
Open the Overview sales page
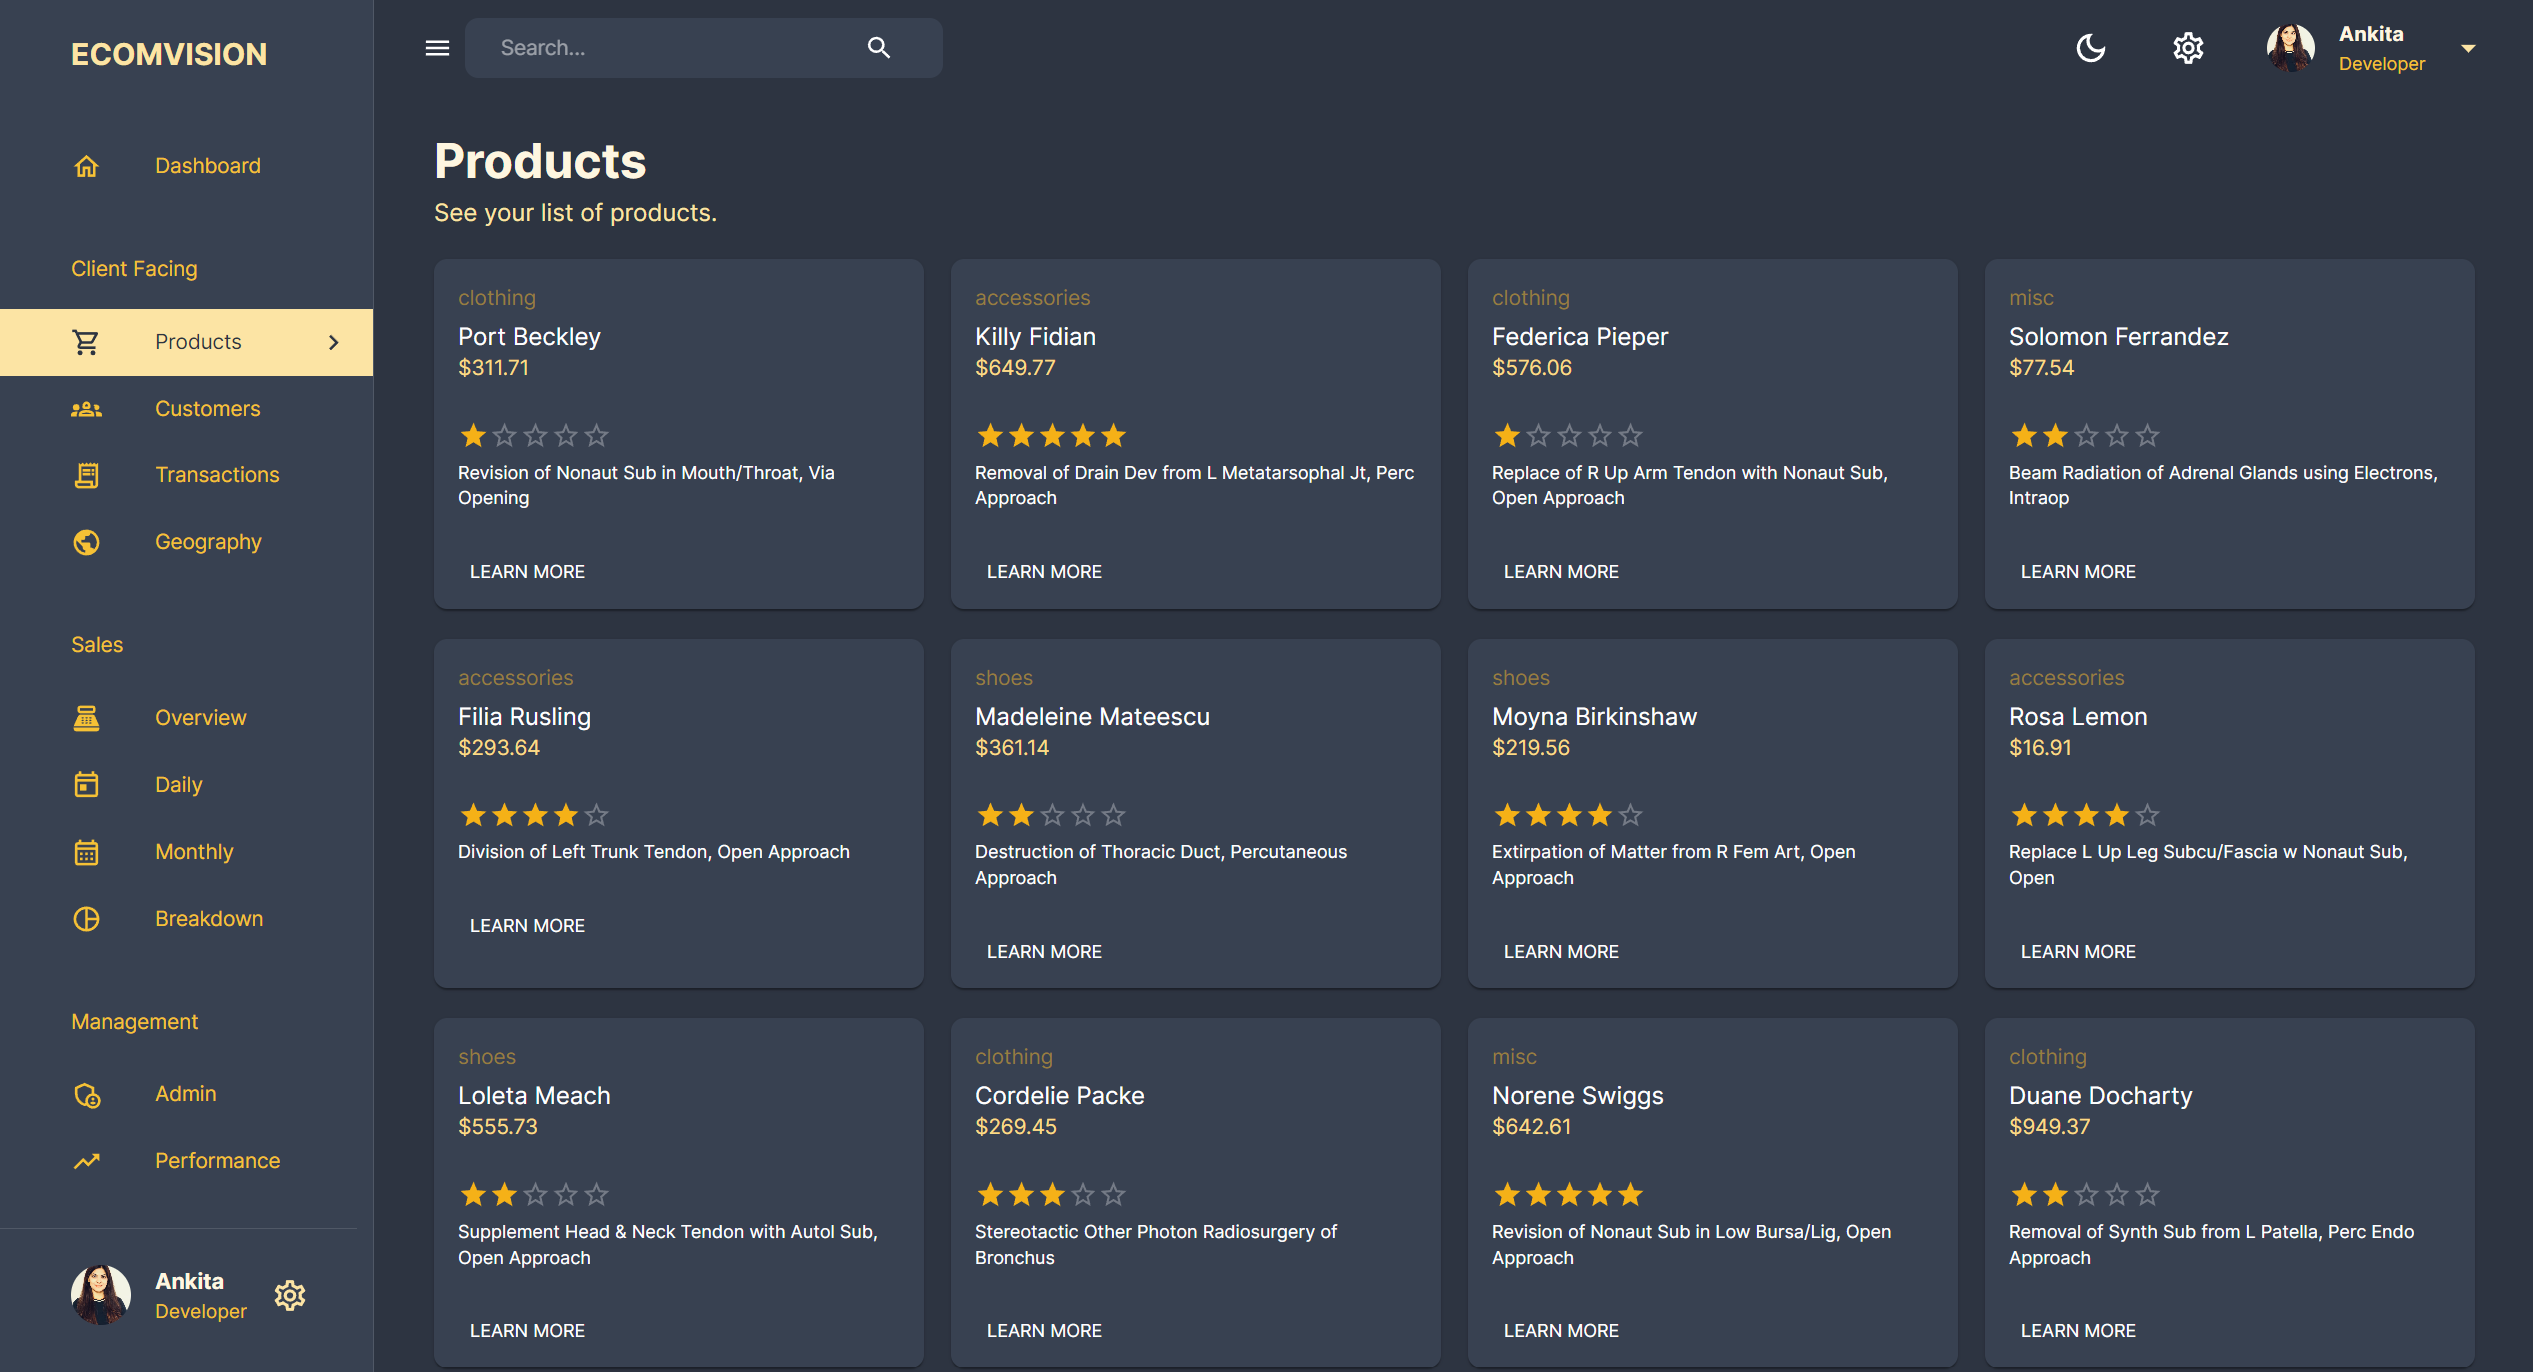tap(186, 718)
